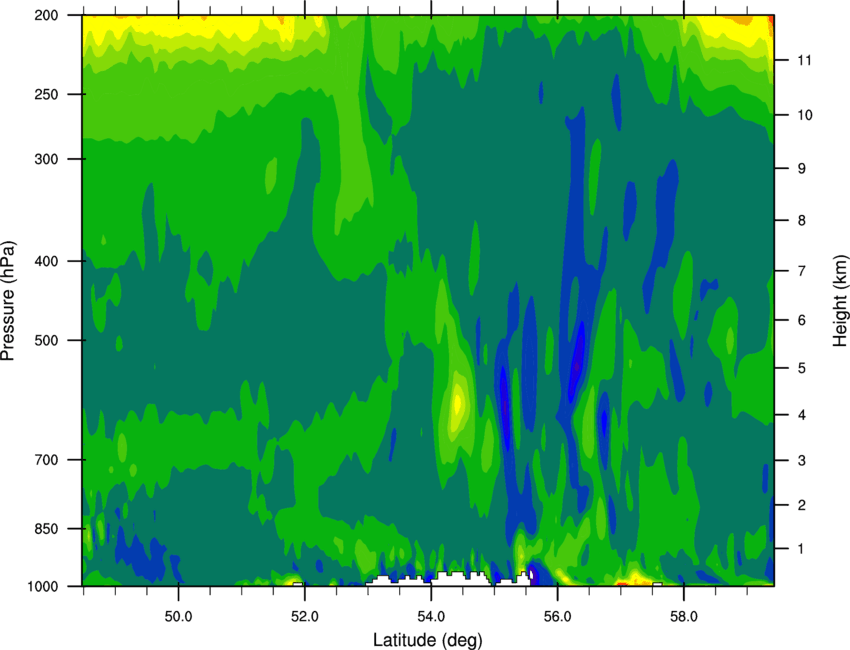
Task: Click the Height (km) axis title
Action: (840, 301)
